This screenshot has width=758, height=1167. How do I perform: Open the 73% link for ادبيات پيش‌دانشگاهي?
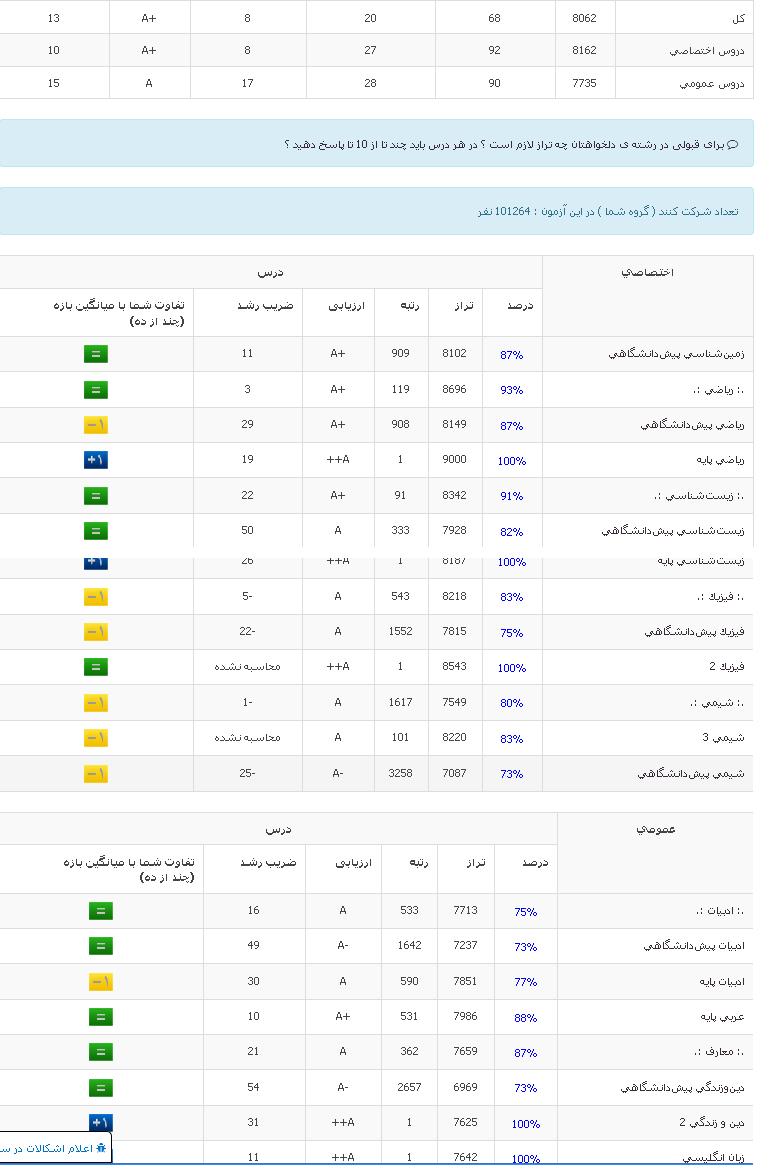tap(526, 947)
